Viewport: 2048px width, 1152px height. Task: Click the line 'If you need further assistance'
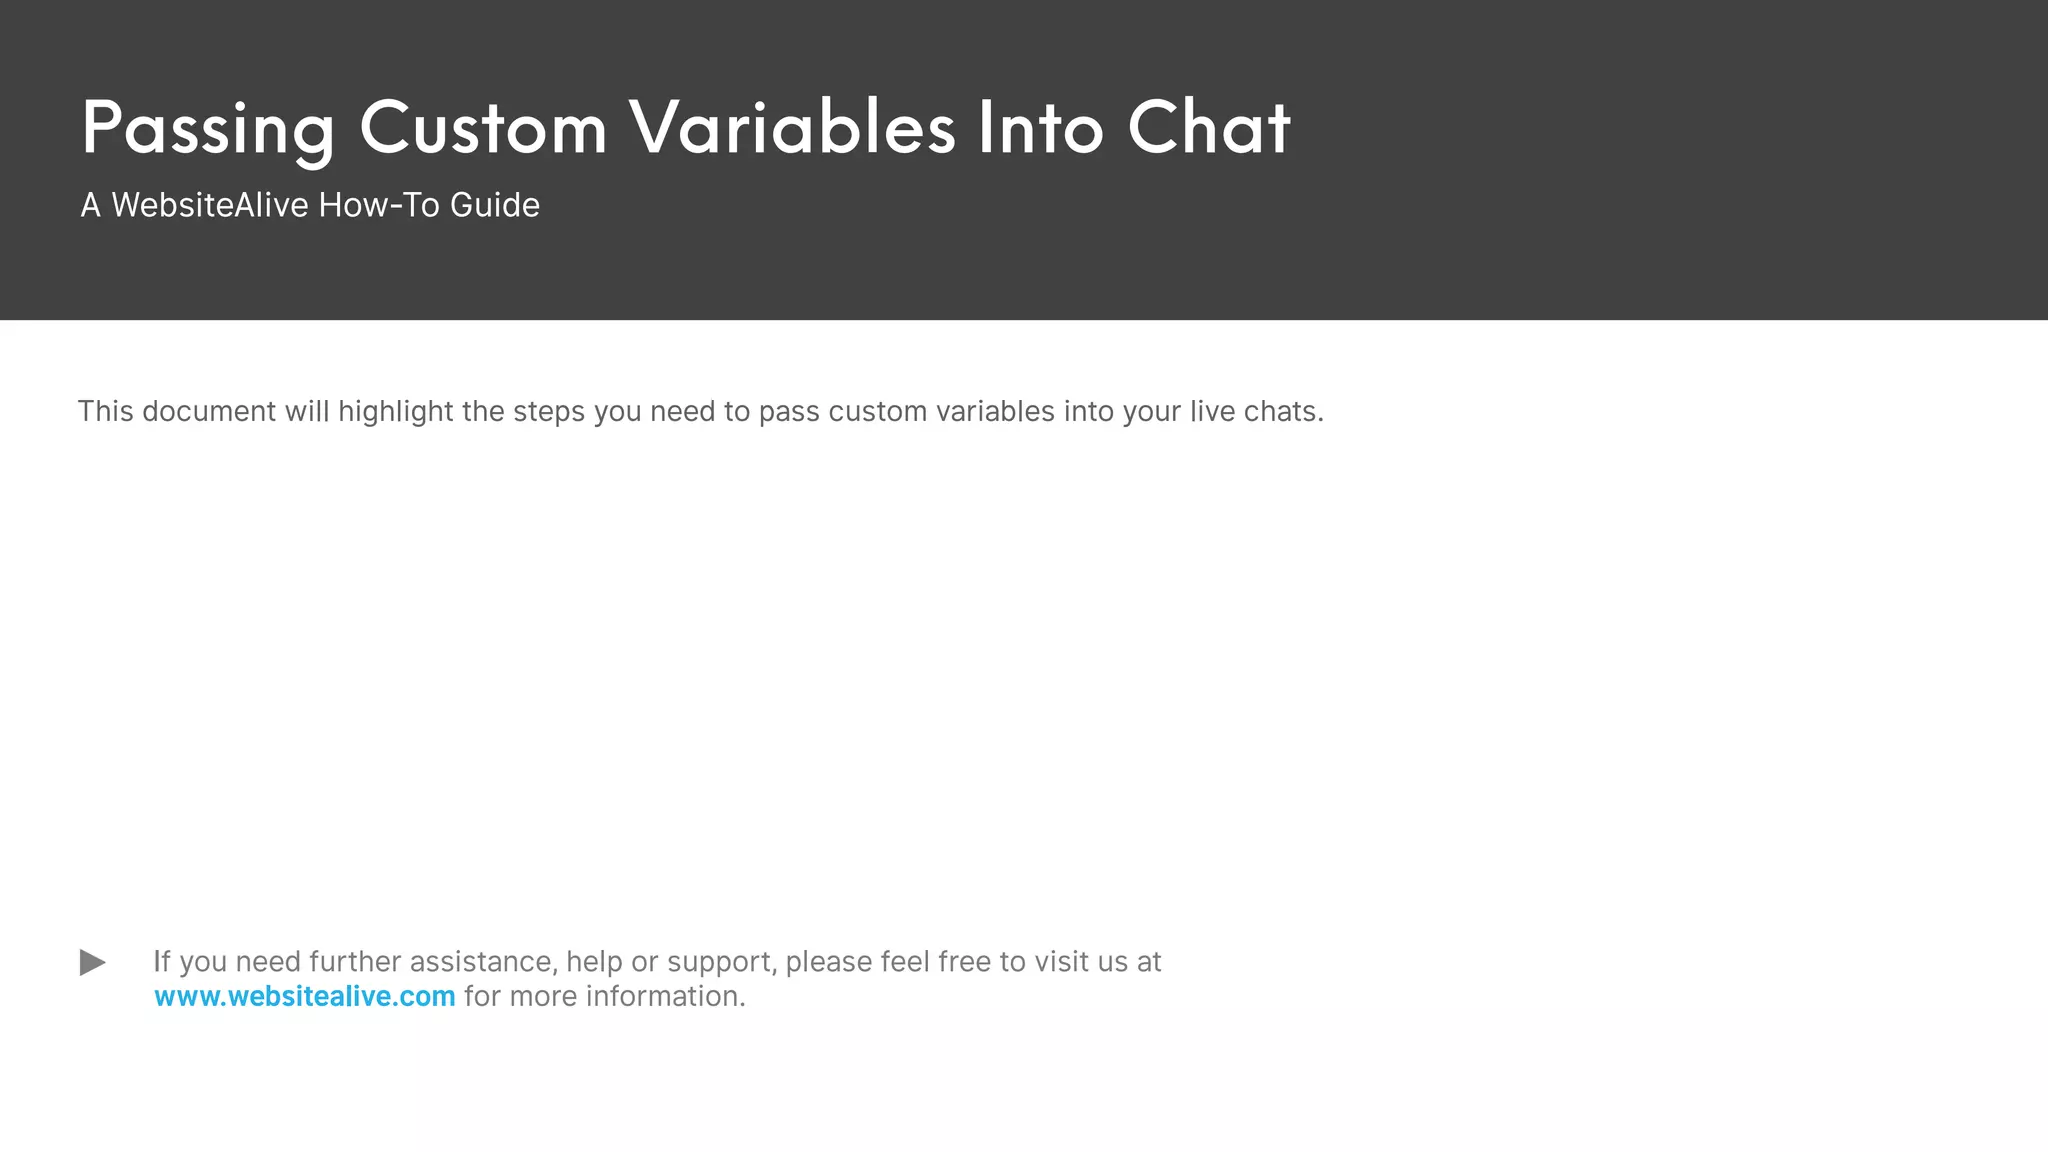(x=657, y=962)
